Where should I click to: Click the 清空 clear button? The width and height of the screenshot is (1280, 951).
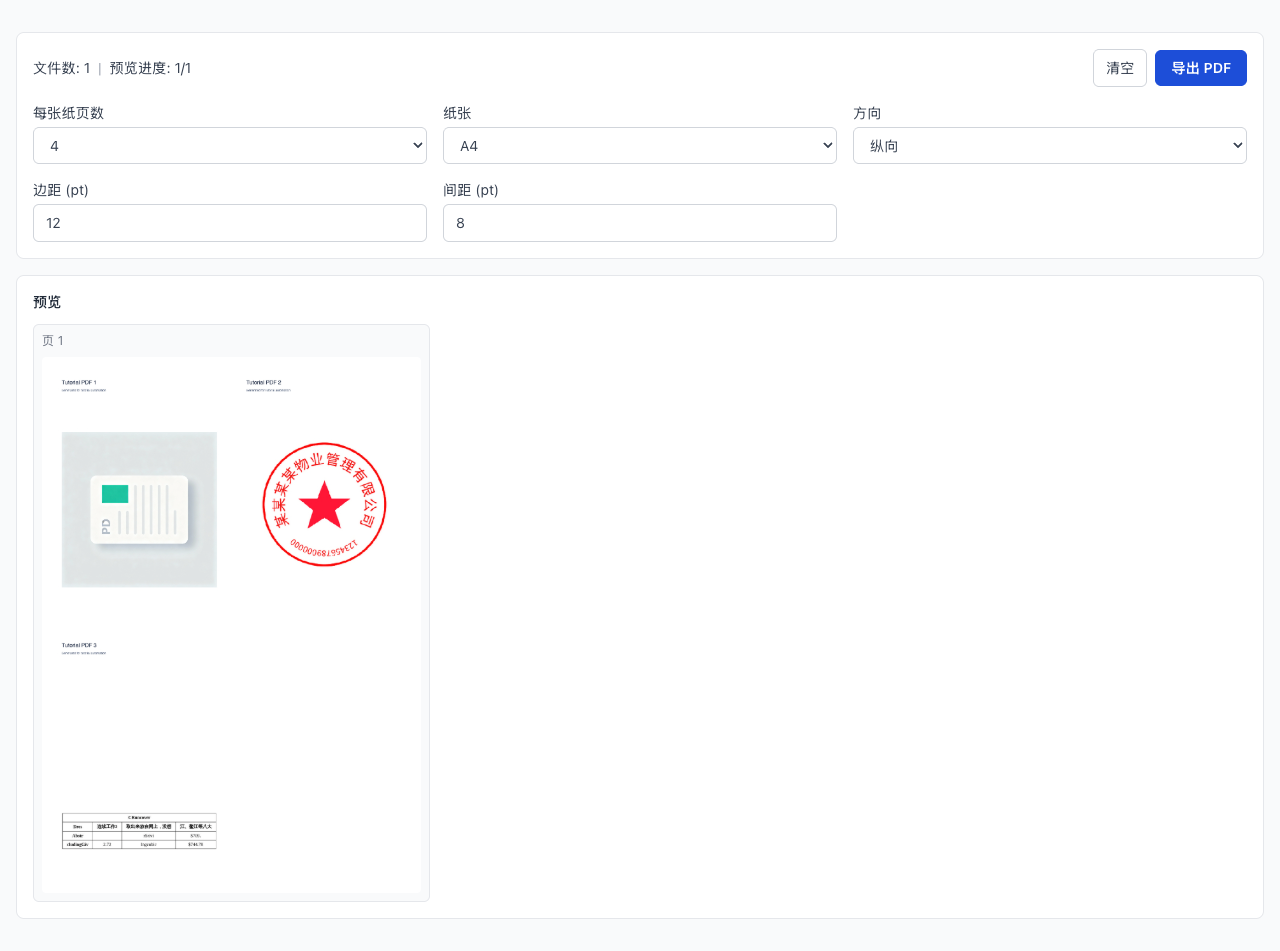tap(1119, 67)
